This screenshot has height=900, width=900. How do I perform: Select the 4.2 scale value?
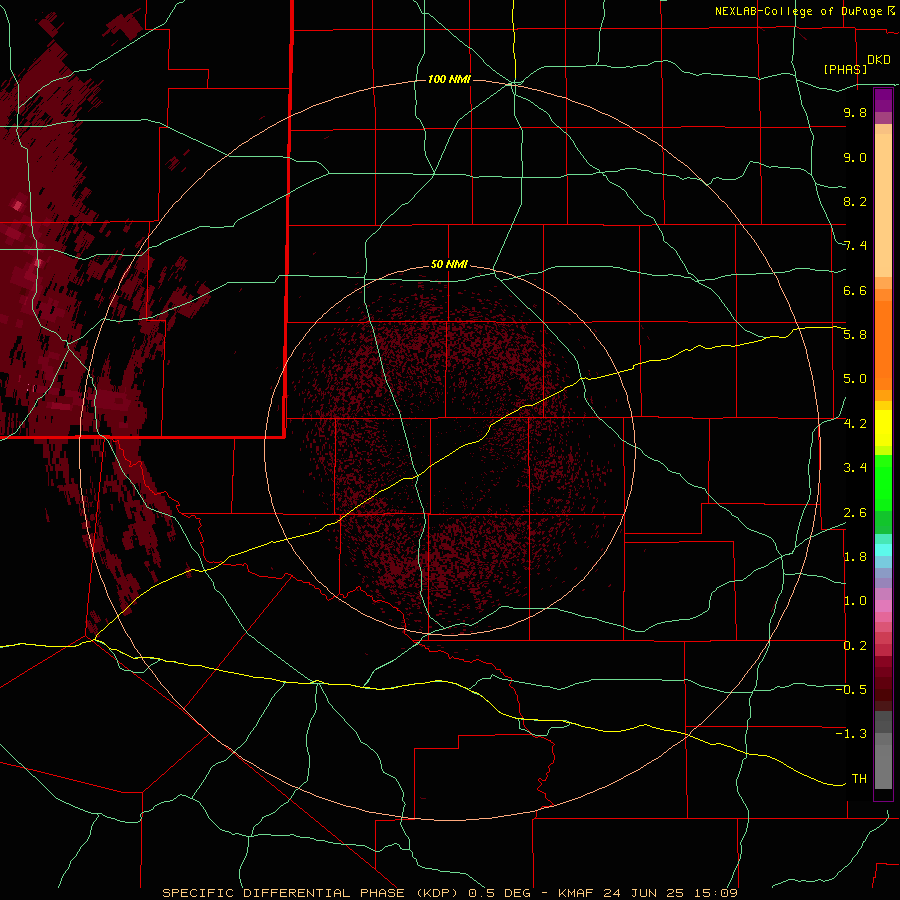pyautogui.click(x=855, y=424)
